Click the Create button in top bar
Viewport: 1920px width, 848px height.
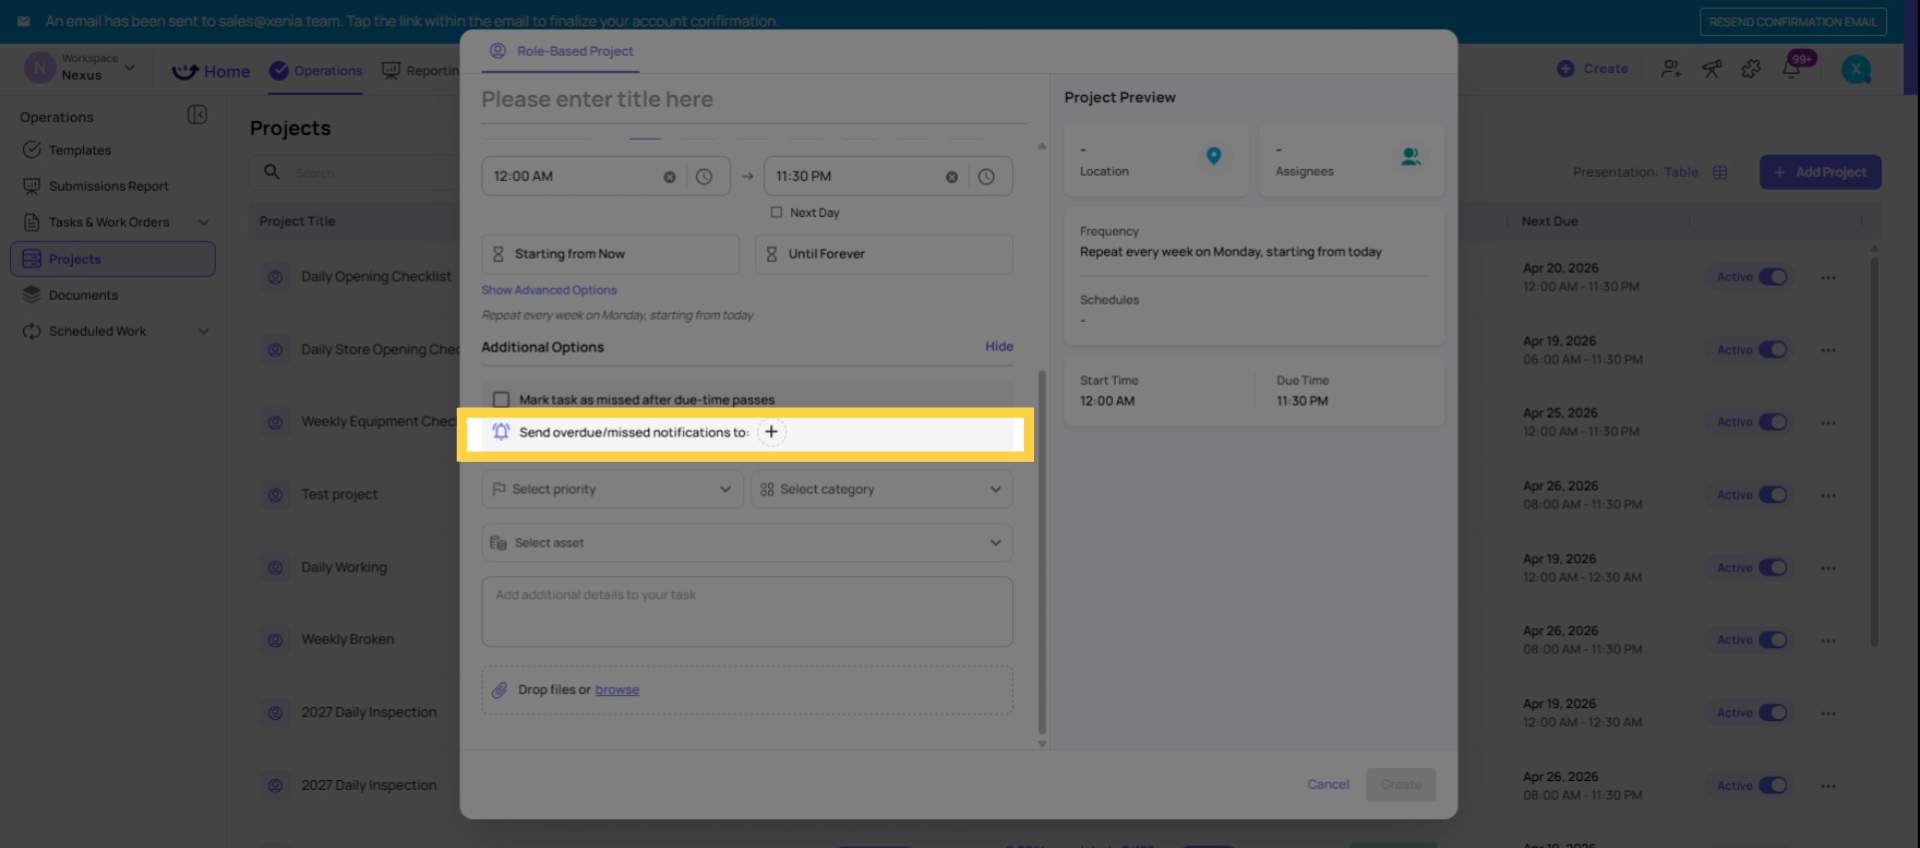(1592, 69)
